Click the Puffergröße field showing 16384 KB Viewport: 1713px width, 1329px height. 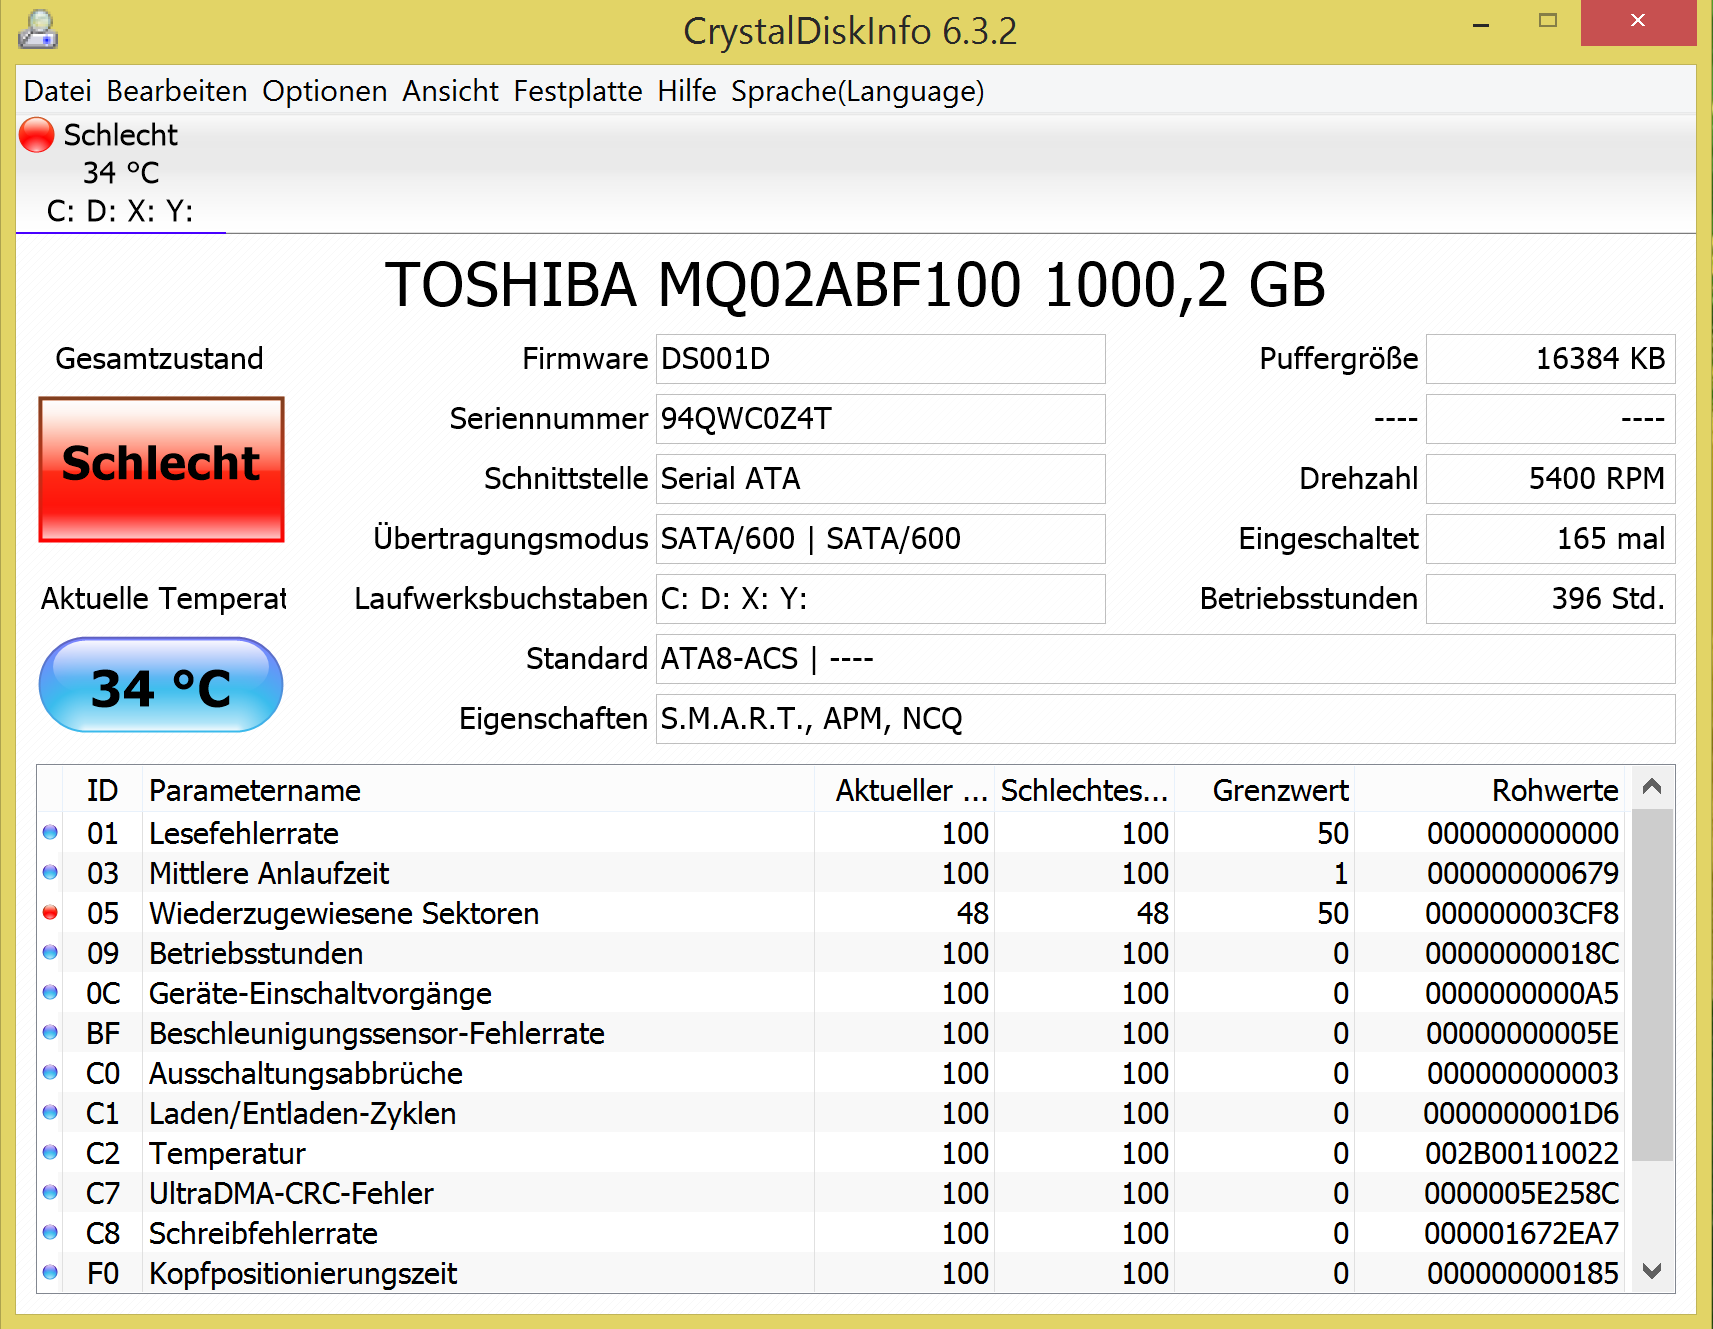(1551, 359)
